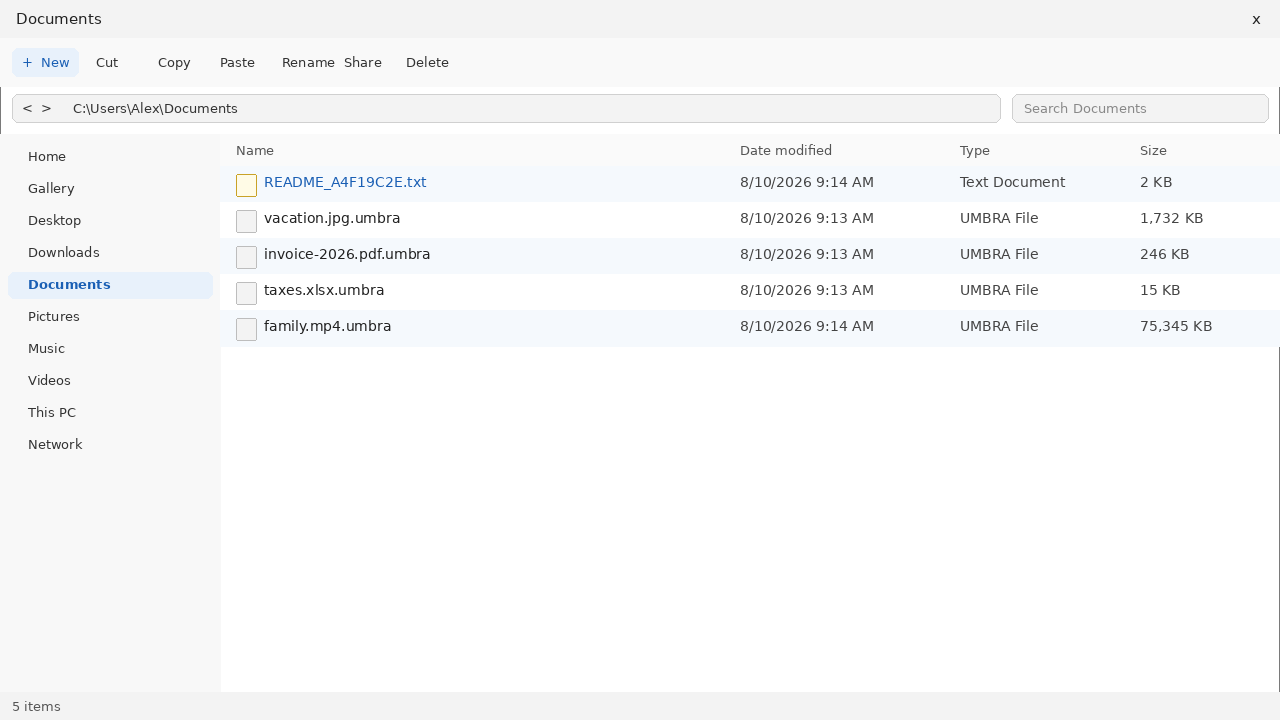The width and height of the screenshot is (1280, 720).
Task: Sort by the Size column header
Action: pyautogui.click(x=1153, y=150)
